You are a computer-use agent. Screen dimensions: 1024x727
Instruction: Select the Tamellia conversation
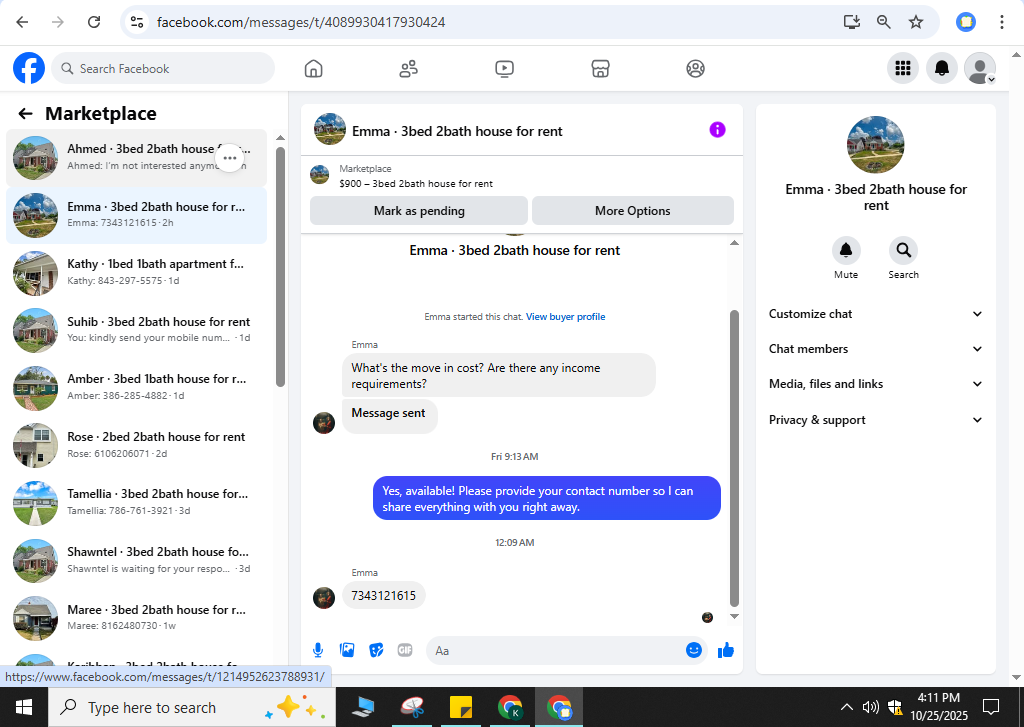click(136, 502)
